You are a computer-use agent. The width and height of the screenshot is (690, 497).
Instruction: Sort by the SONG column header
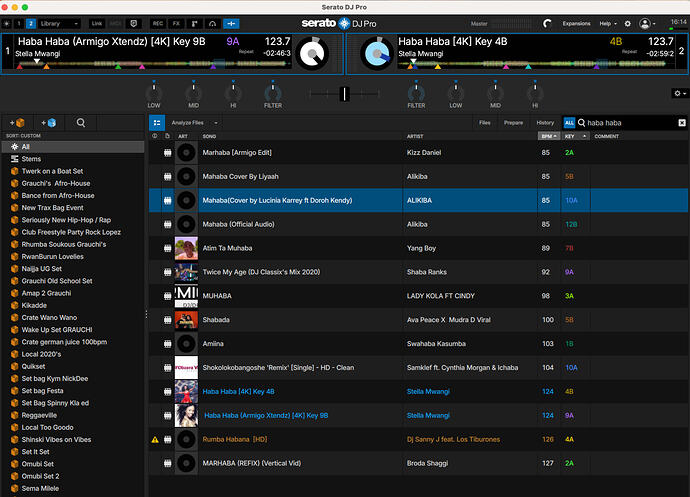[209, 136]
